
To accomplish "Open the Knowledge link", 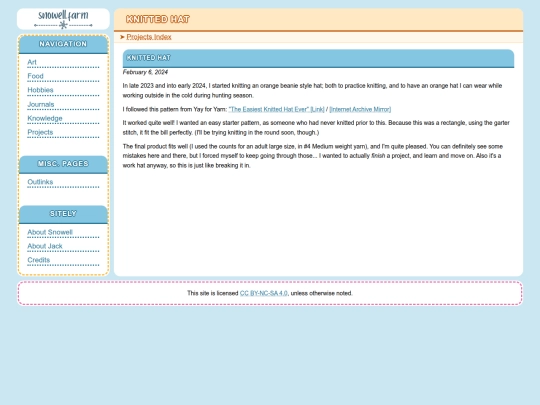I will tap(45, 118).
